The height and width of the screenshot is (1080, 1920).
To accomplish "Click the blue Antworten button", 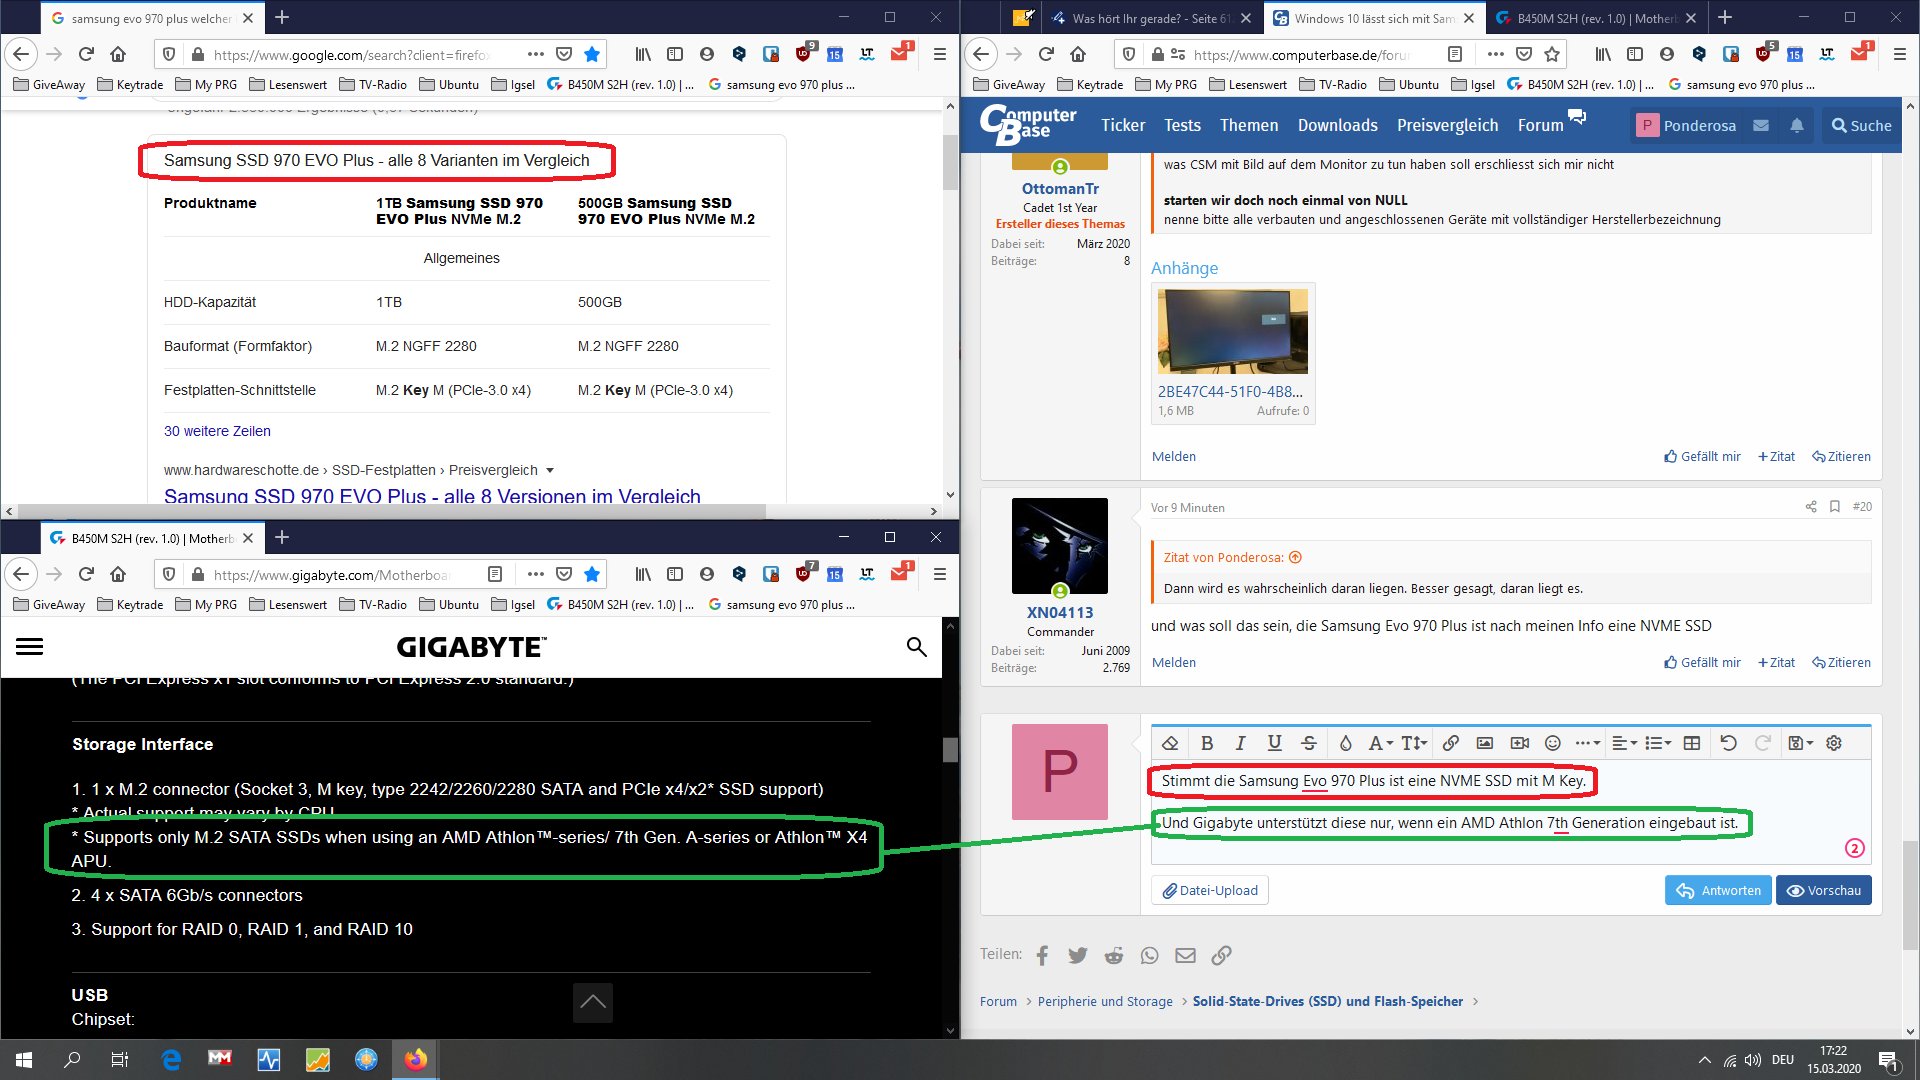I will 1718,890.
